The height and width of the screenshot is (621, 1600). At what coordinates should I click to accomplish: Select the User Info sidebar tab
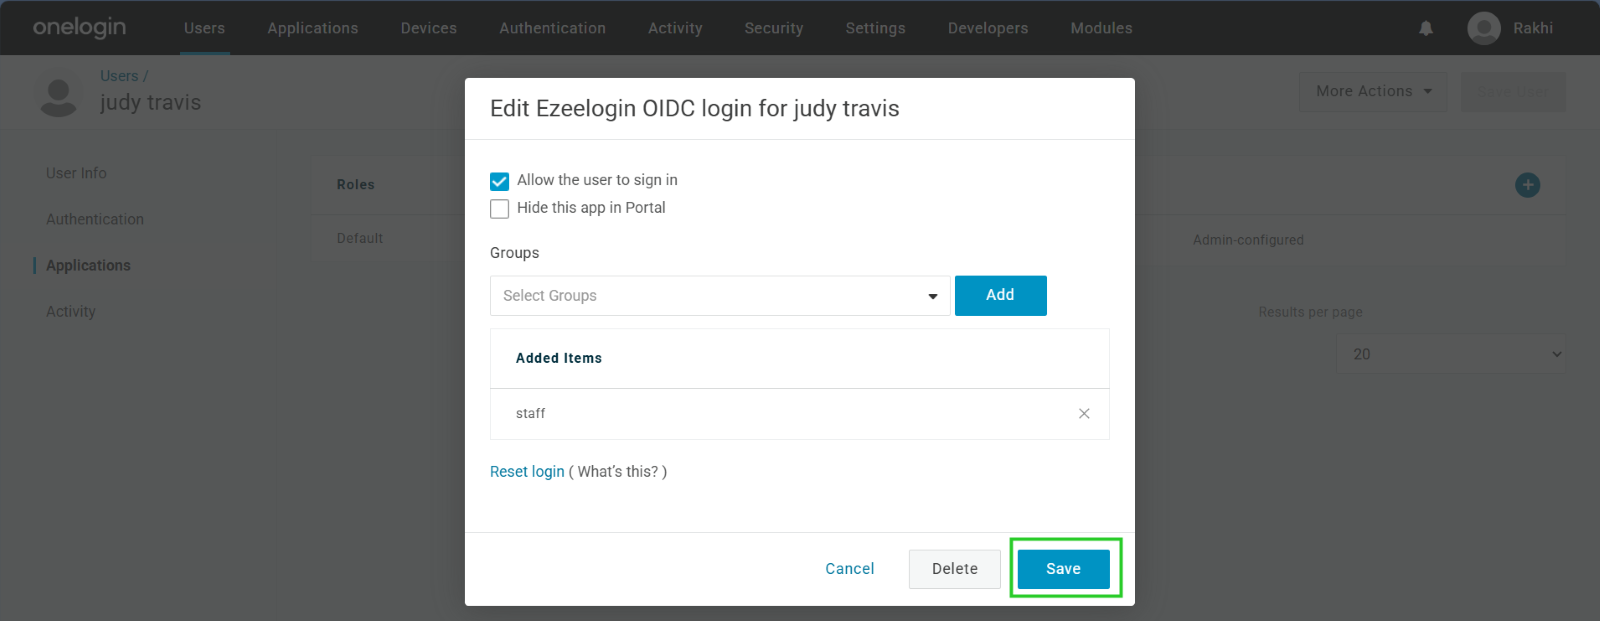[76, 173]
